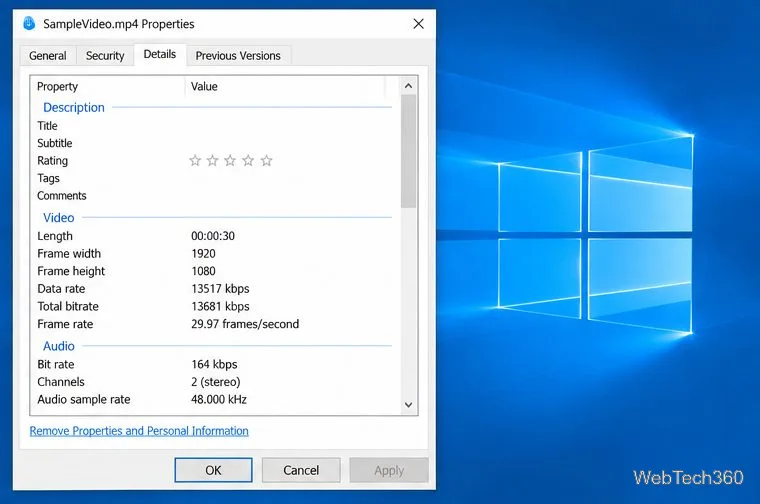Select the Comments property row
This screenshot has width=760, height=504.
pos(213,196)
